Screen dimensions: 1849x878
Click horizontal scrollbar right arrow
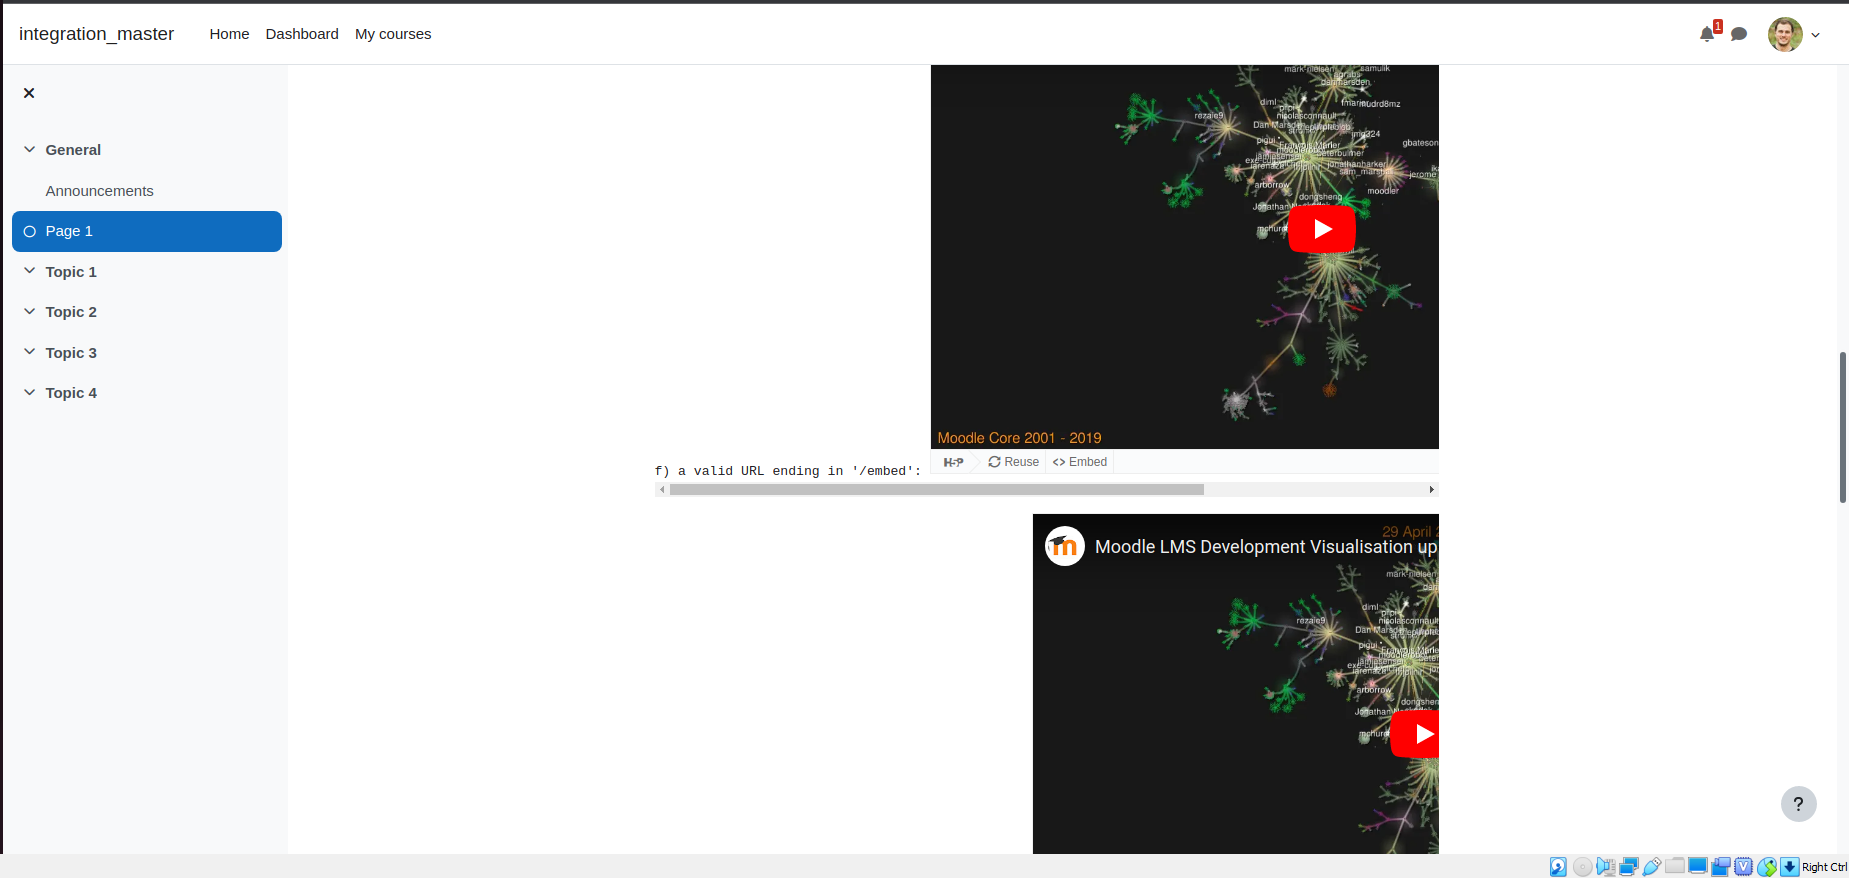coord(1432,490)
